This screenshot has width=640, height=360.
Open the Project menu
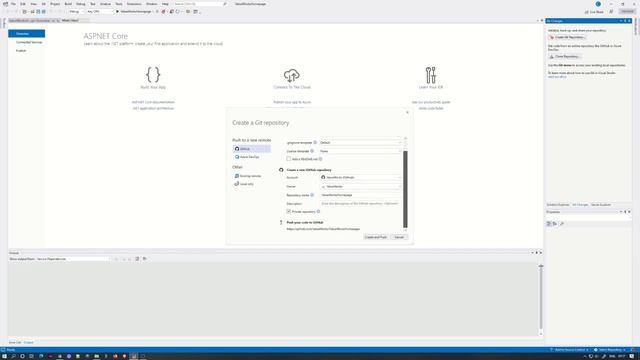pos(55,4)
